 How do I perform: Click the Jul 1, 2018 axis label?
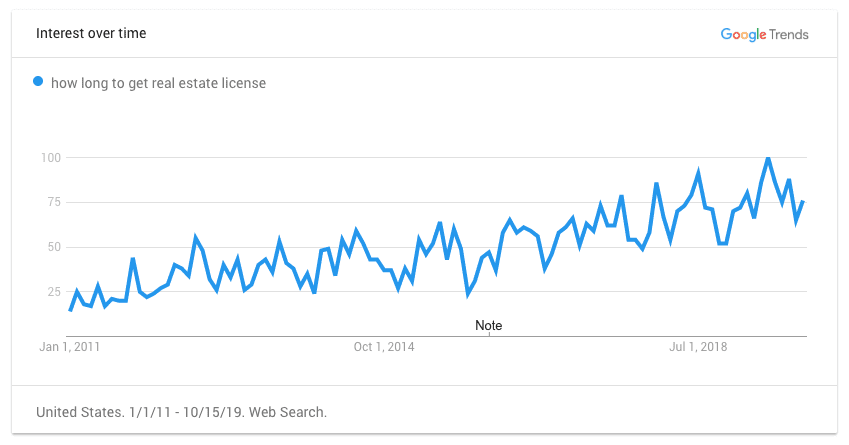tap(698, 347)
